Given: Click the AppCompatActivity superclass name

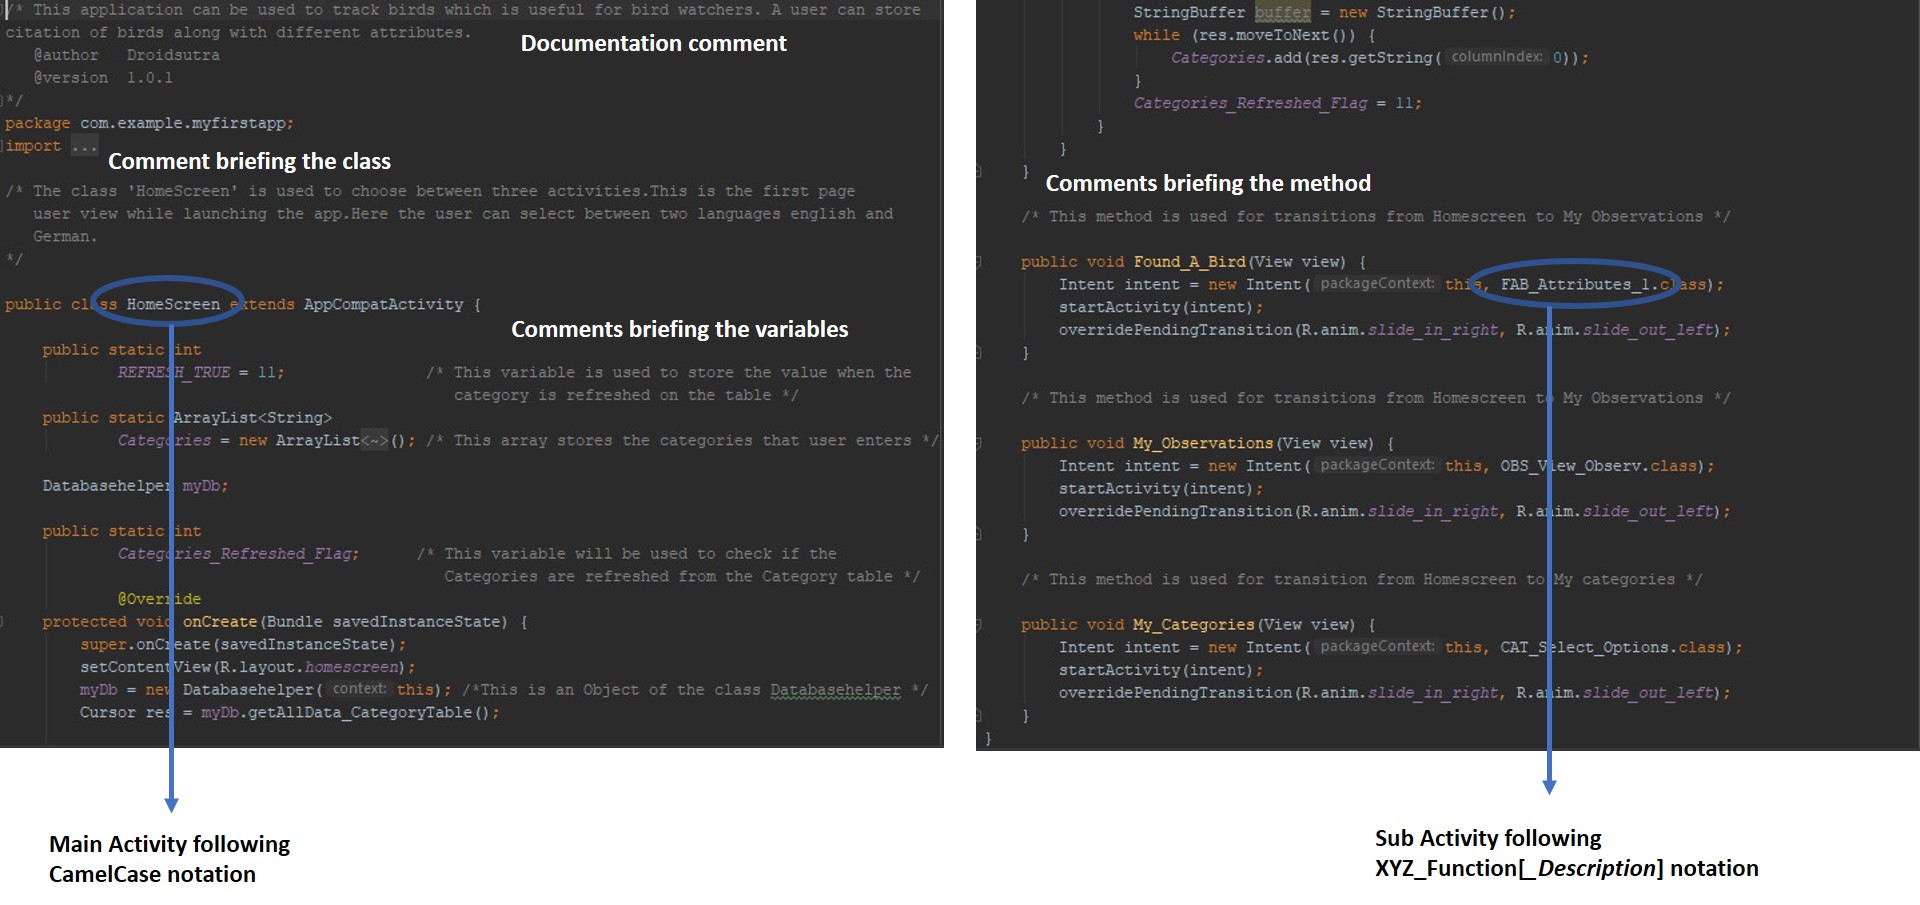Looking at the screenshot, I should point(383,304).
